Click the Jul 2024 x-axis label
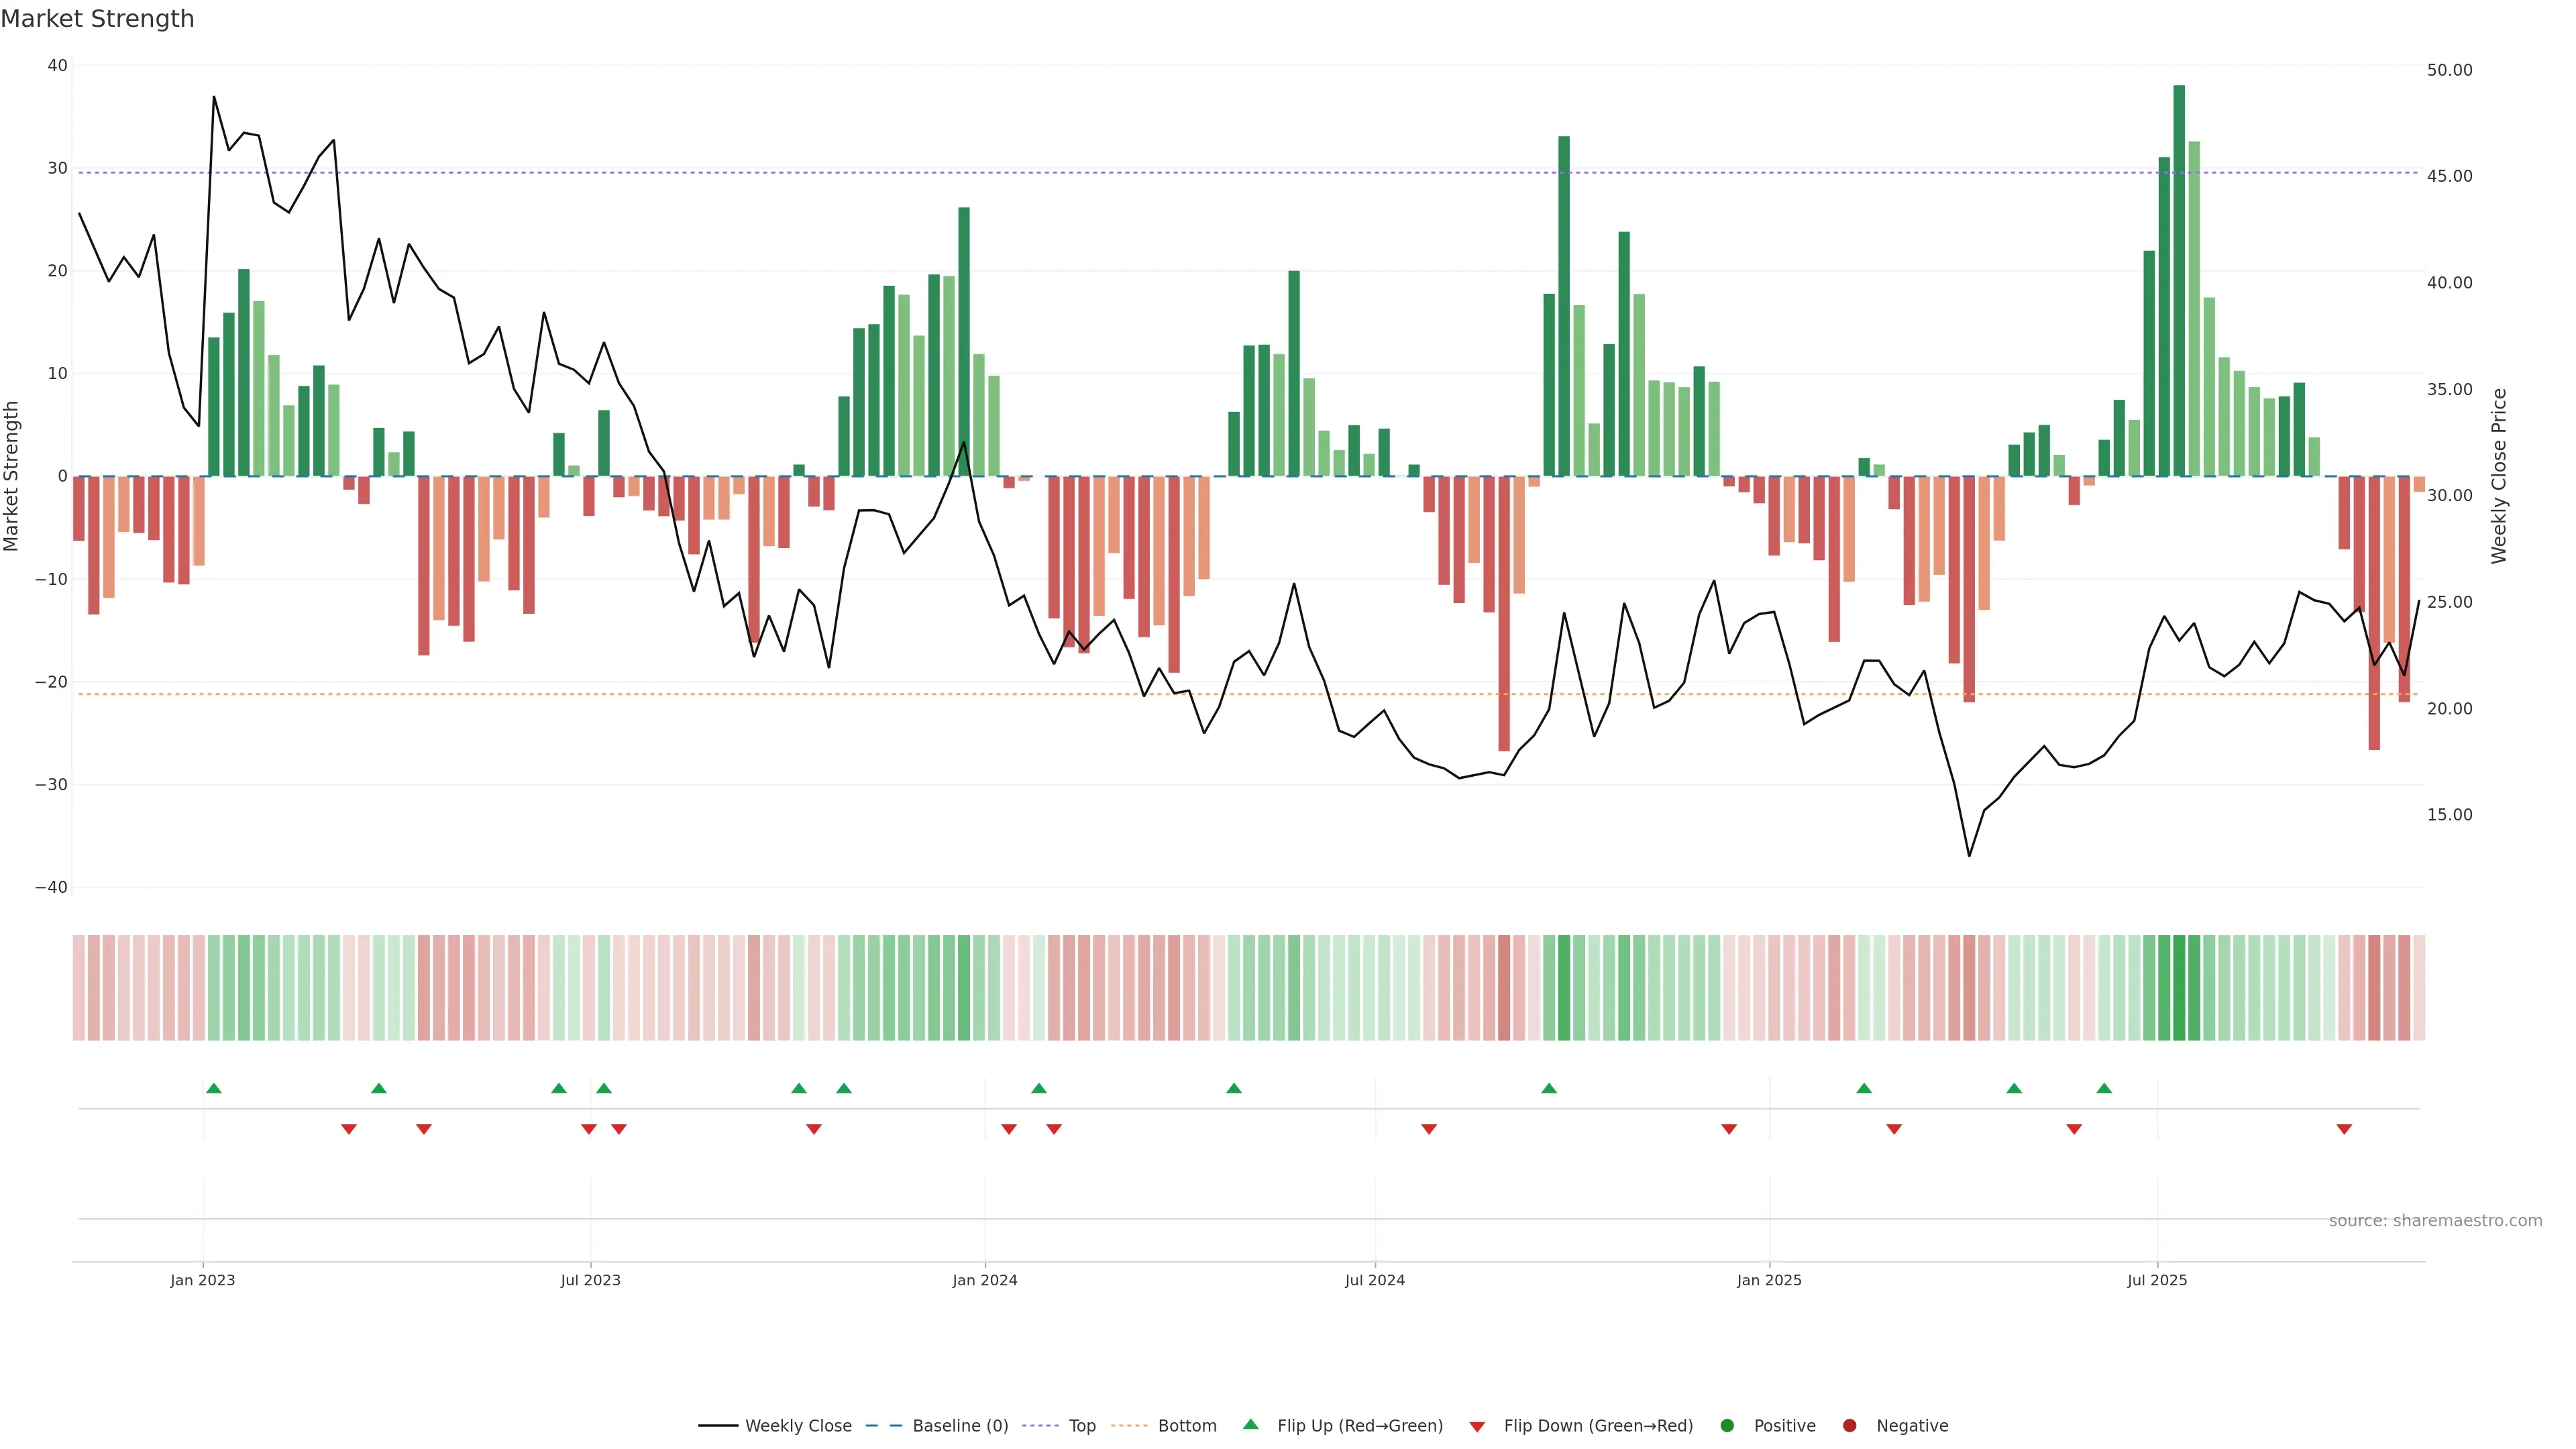The height and width of the screenshot is (1449, 2576). pyautogui.click(x=1374, y=1280)
